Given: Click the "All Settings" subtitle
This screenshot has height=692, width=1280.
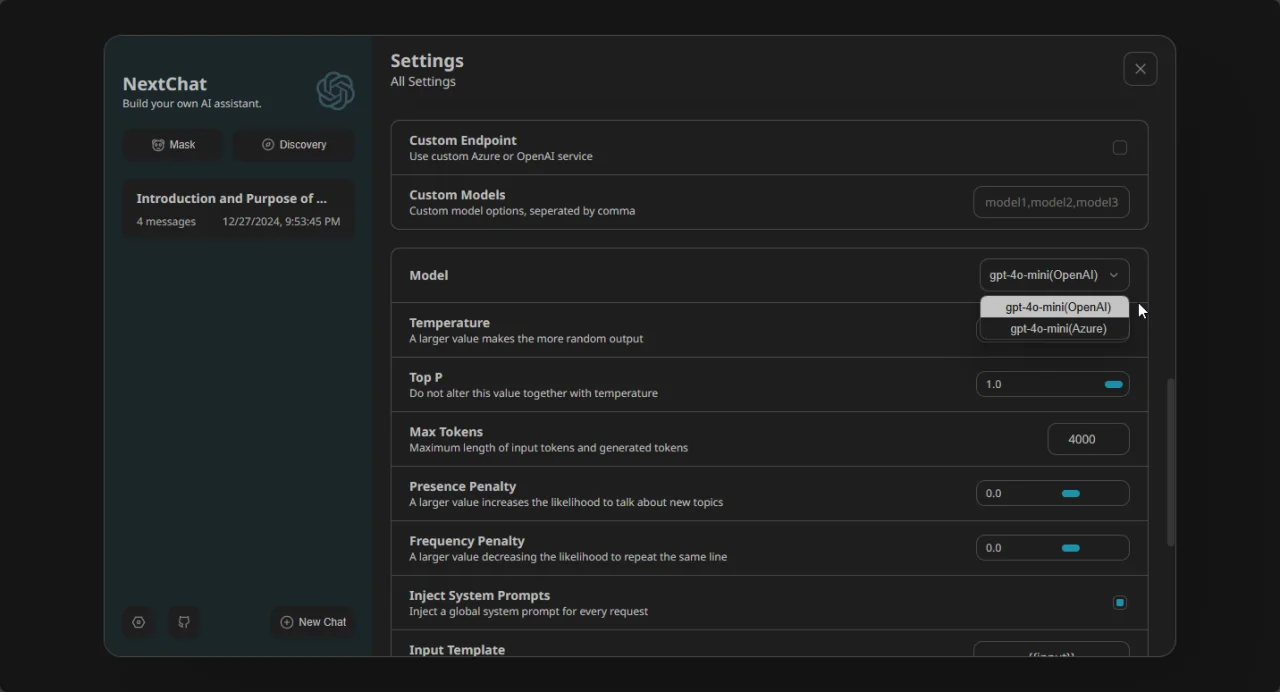Looking at the screenshot, I should click(423, 82).
